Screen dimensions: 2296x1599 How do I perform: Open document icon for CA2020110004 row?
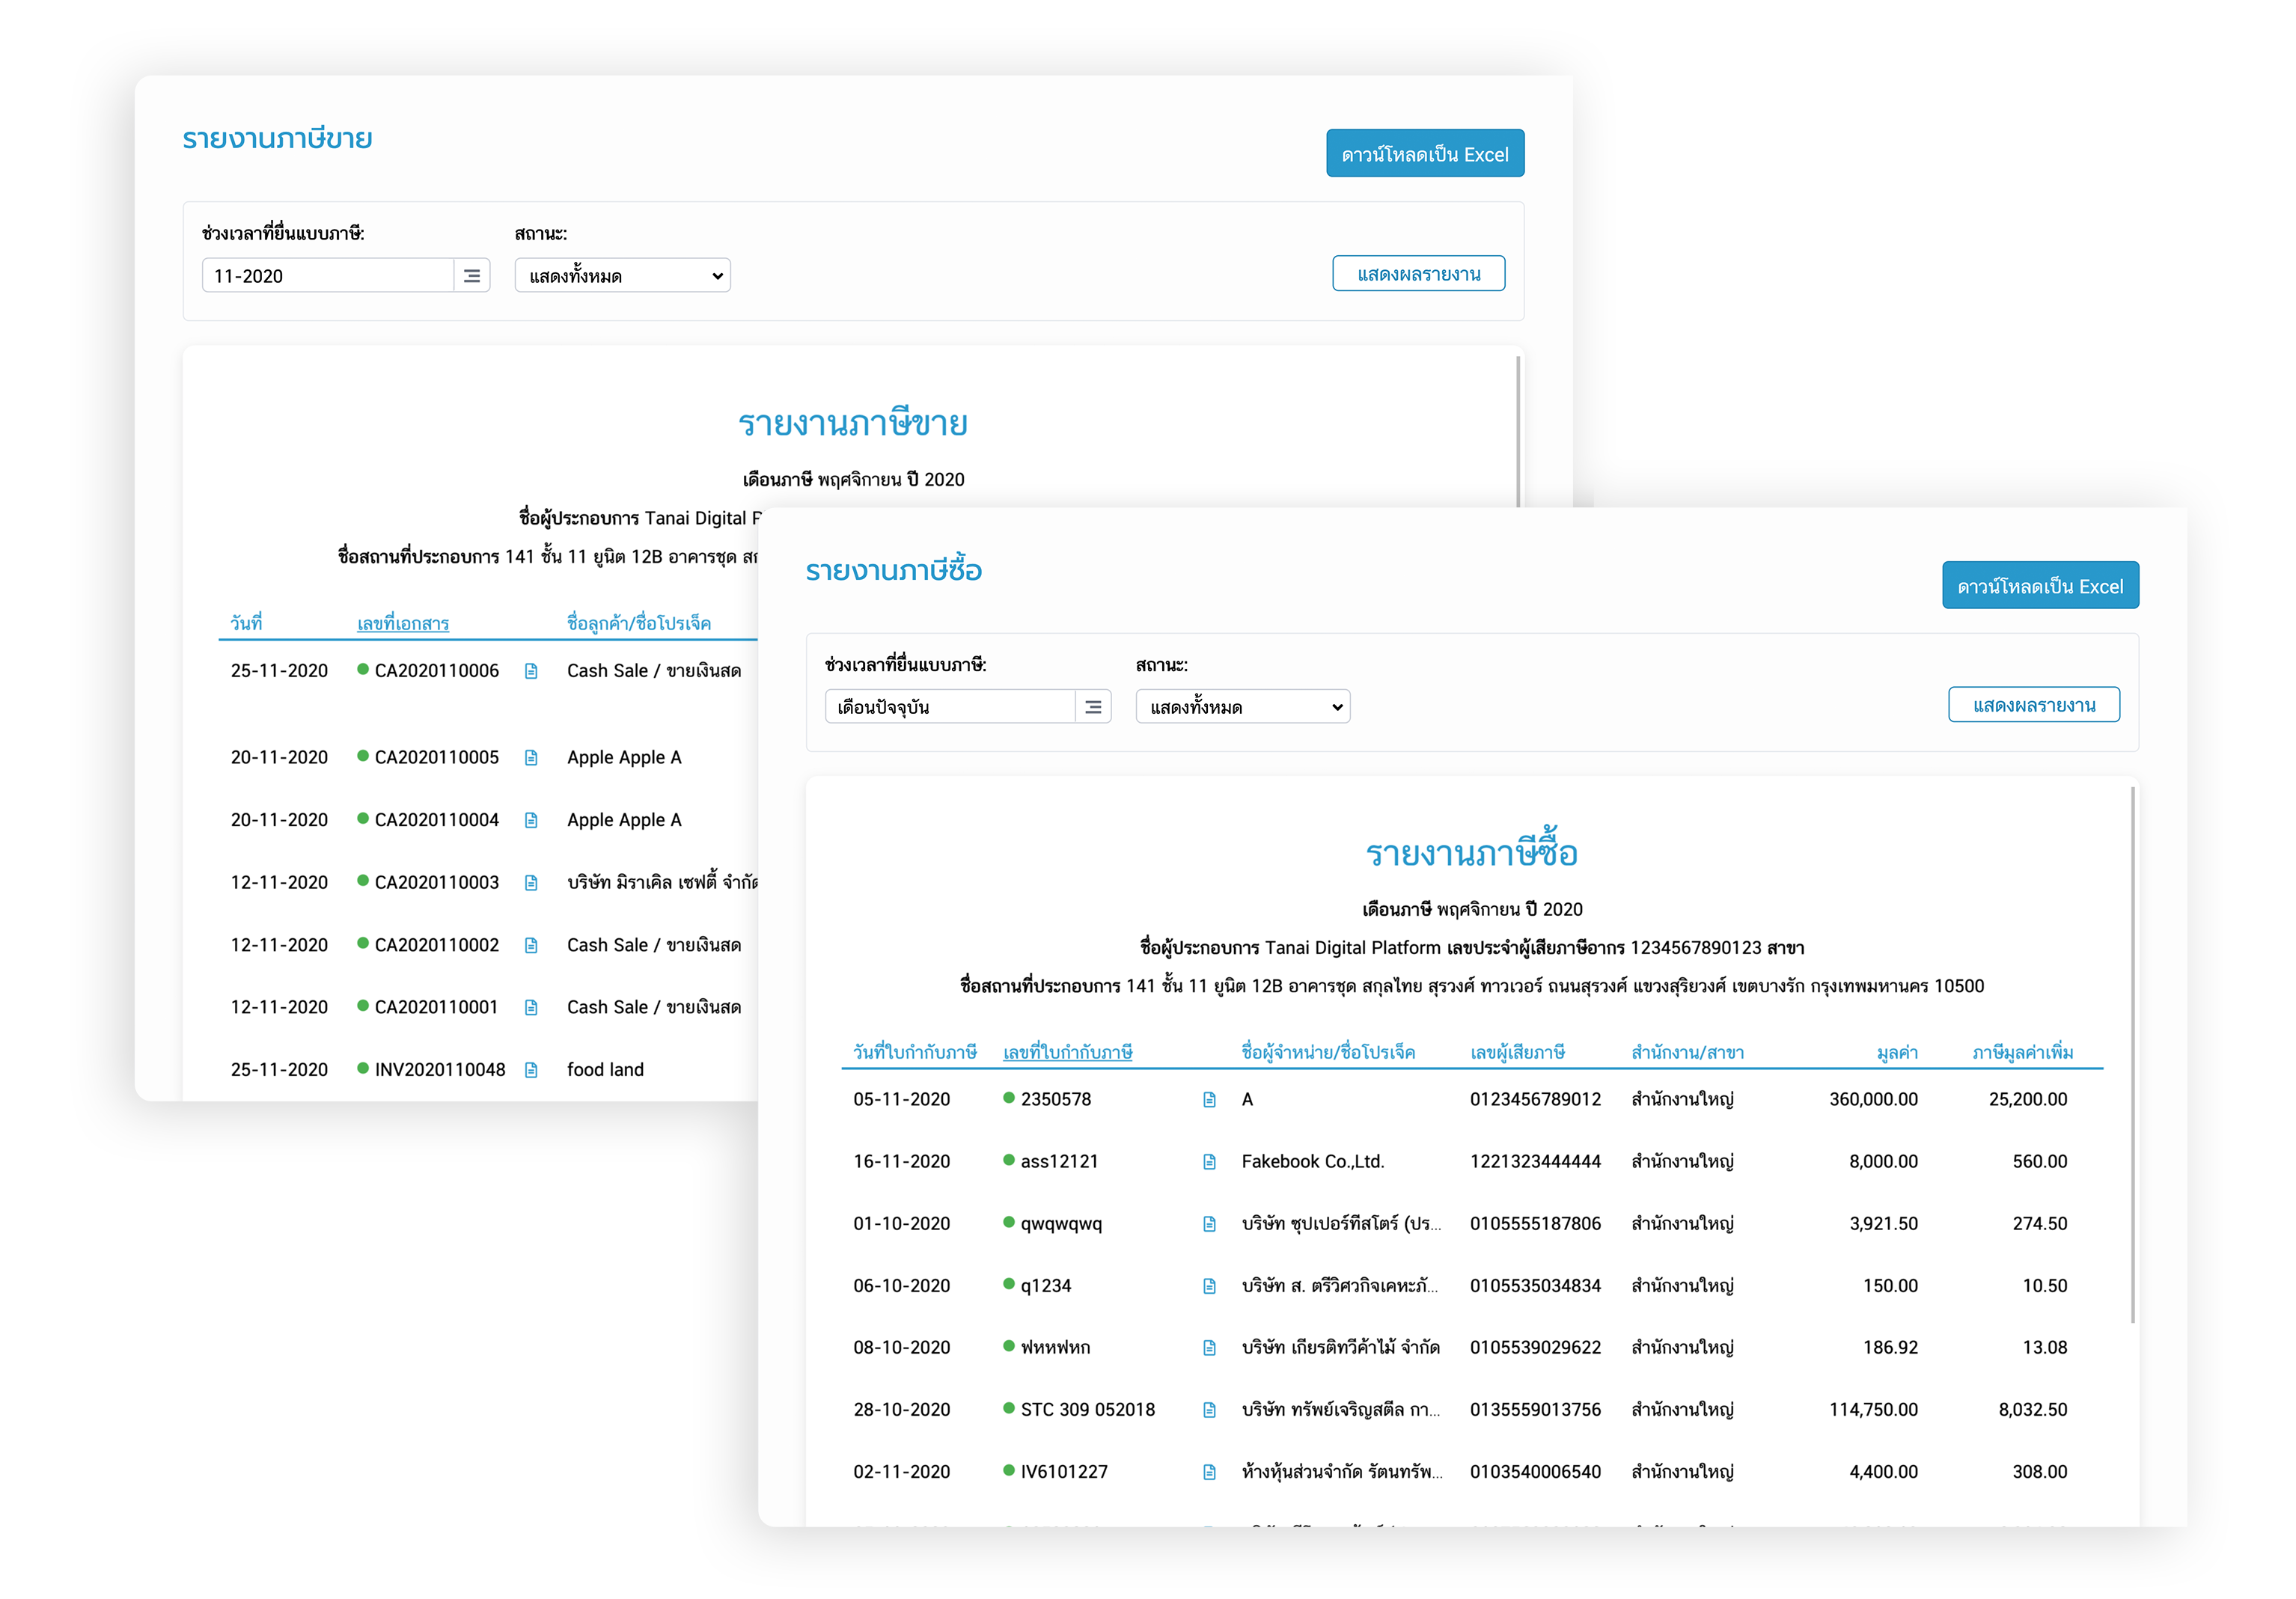coord(531,820)
